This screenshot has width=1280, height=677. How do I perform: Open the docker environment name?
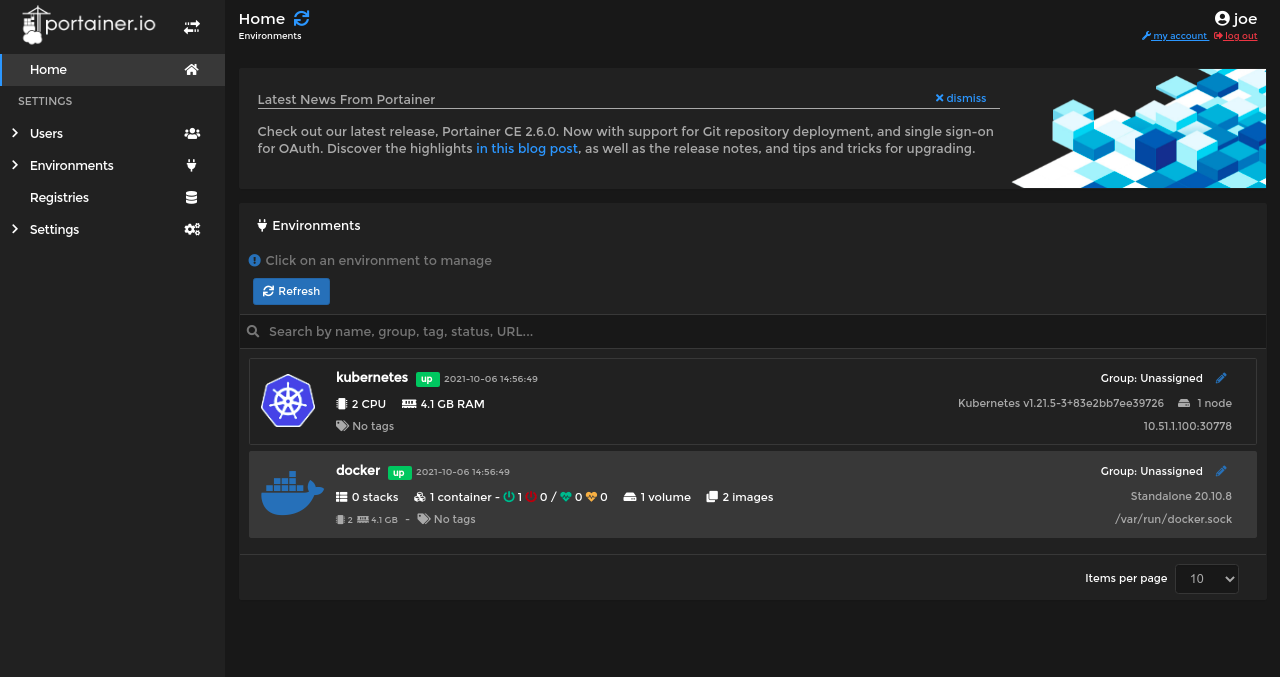[358, 471]
